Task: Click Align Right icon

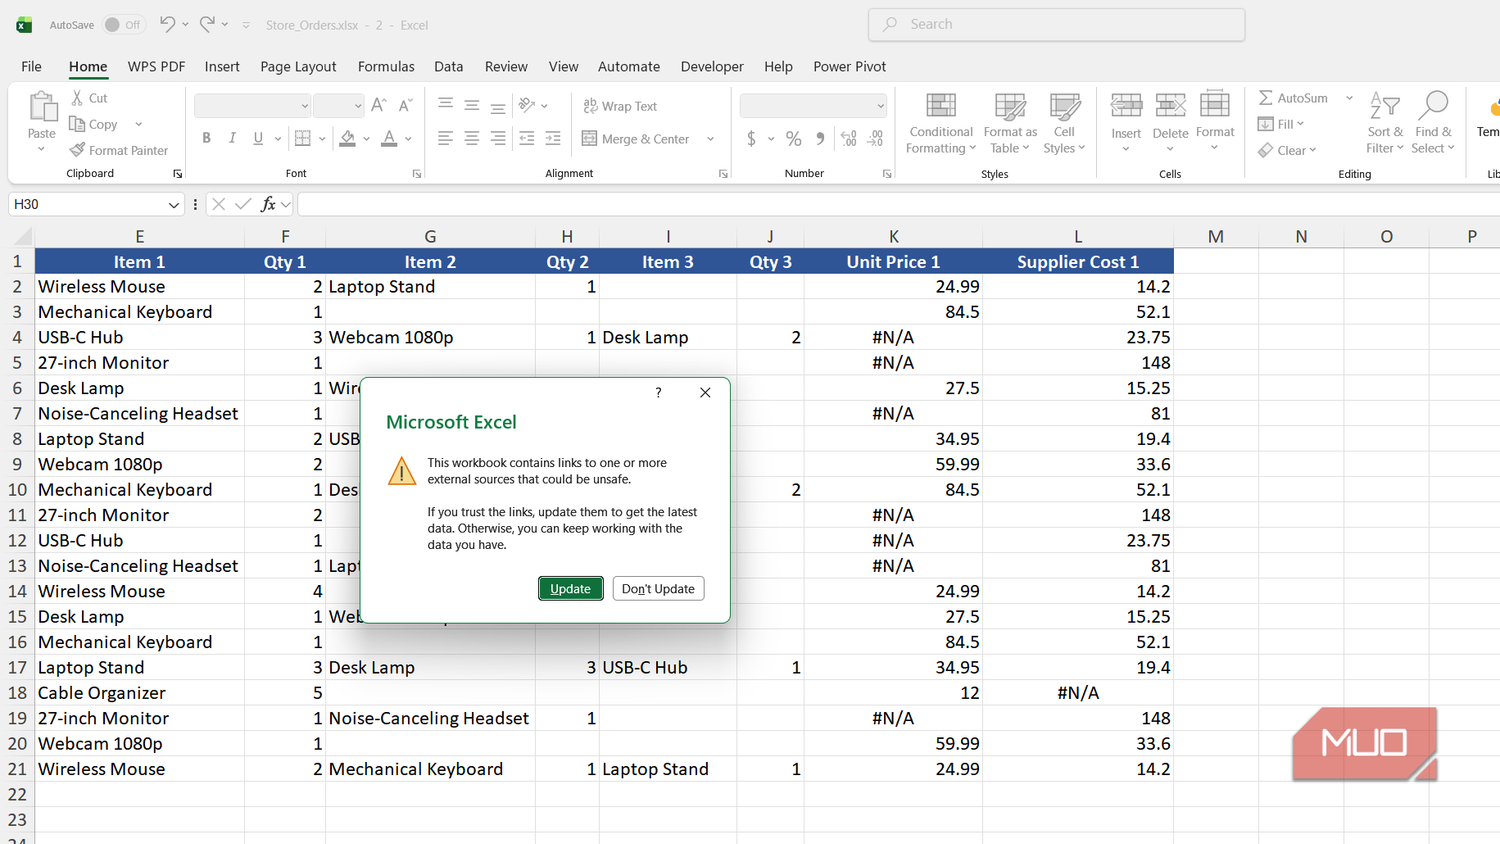Action: click(497, 138)
